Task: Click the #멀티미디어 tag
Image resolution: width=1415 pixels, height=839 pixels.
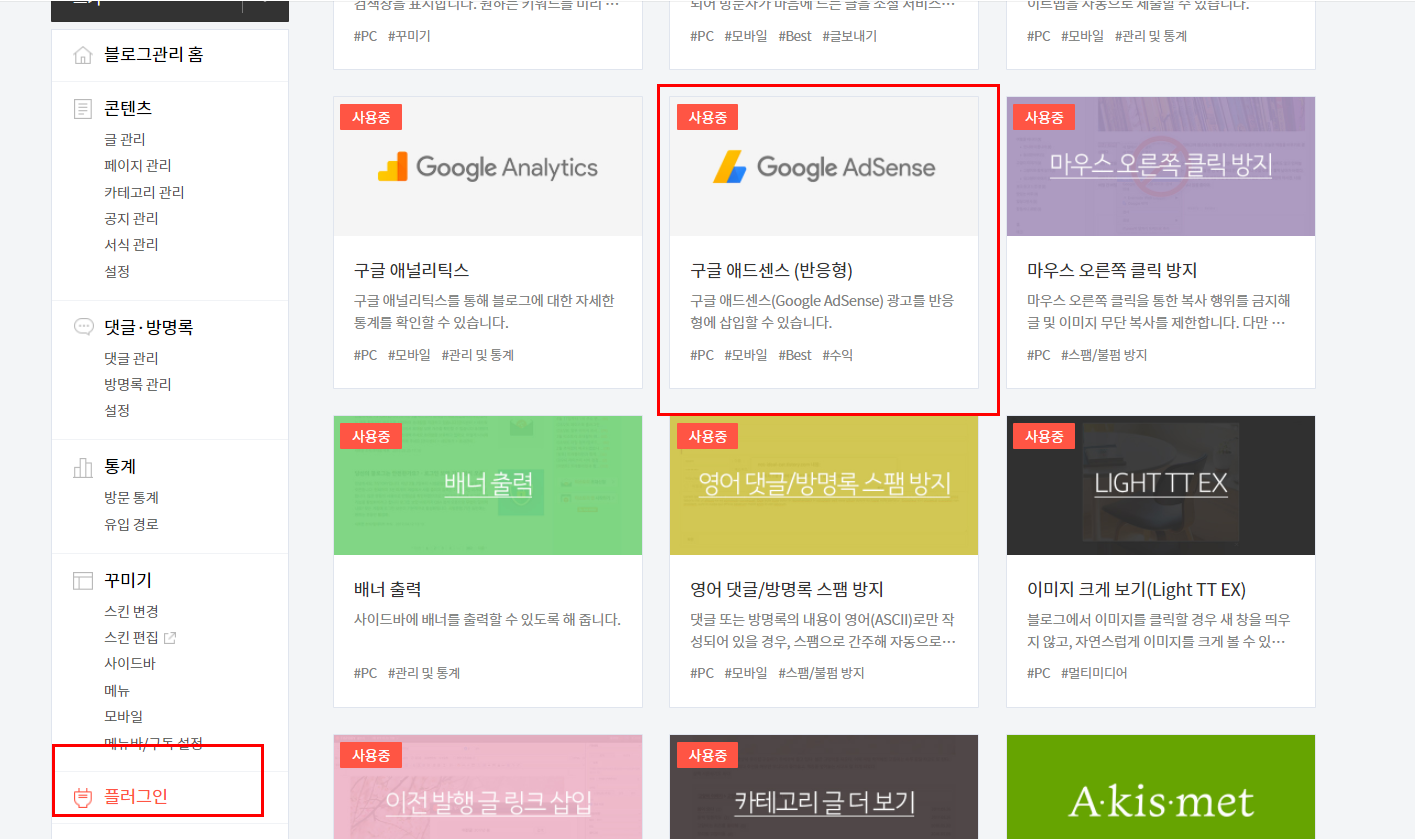Action: tap(1094, 673)
